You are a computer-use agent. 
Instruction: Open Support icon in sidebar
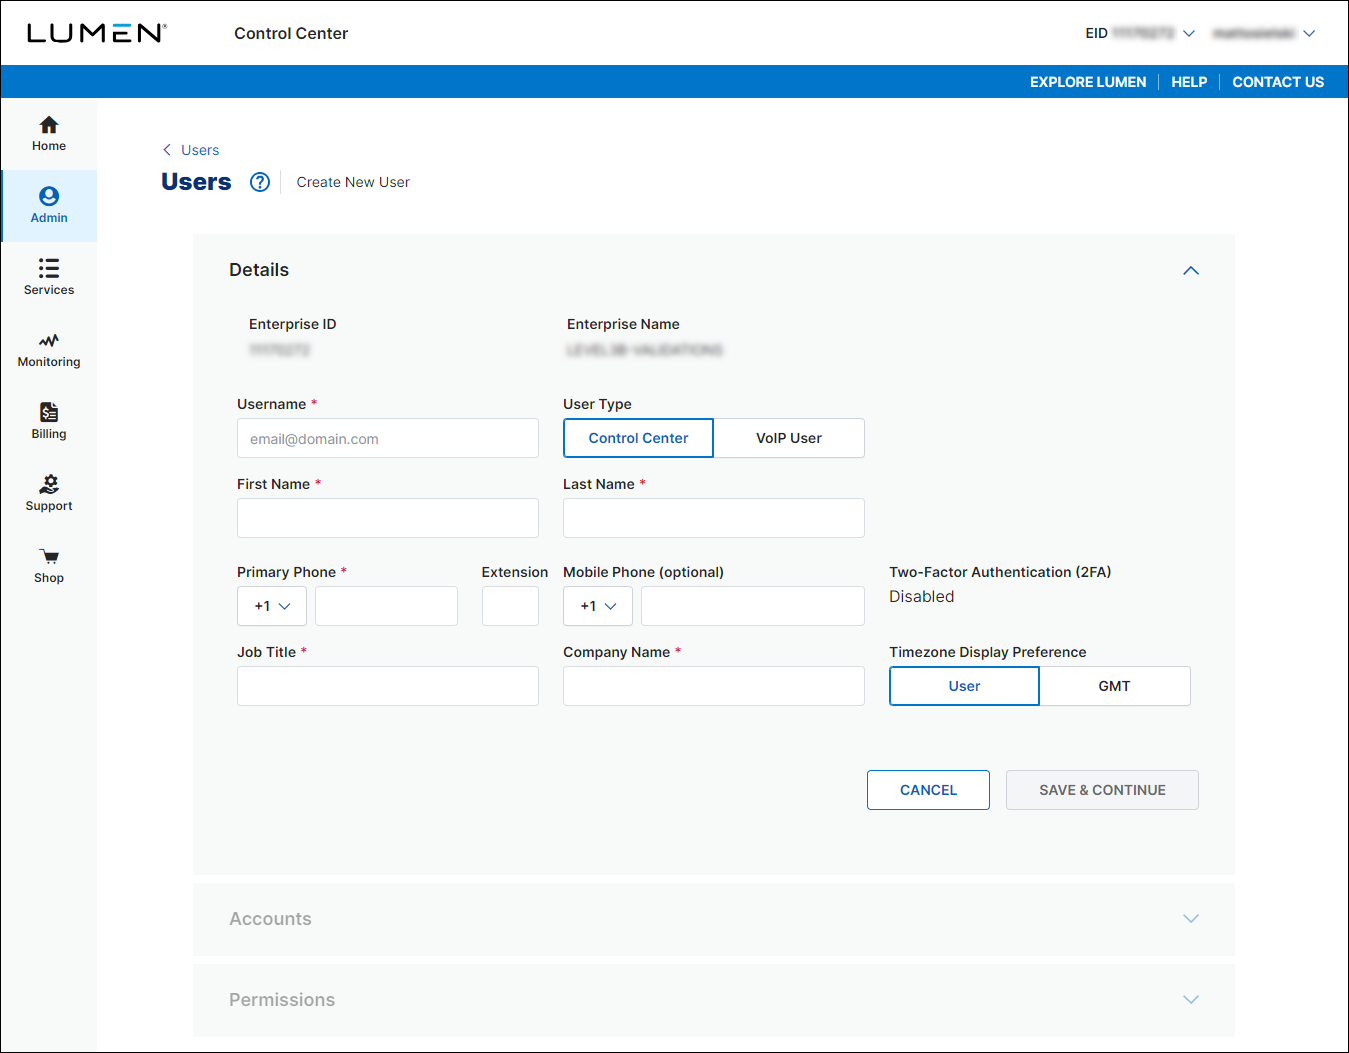pyautogui.click(x=49, y=484)
